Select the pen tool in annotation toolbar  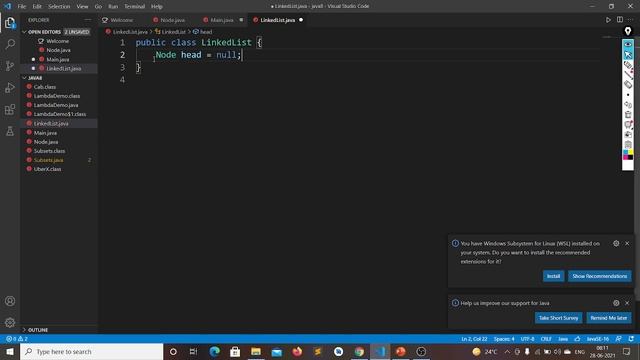(628, 65)
